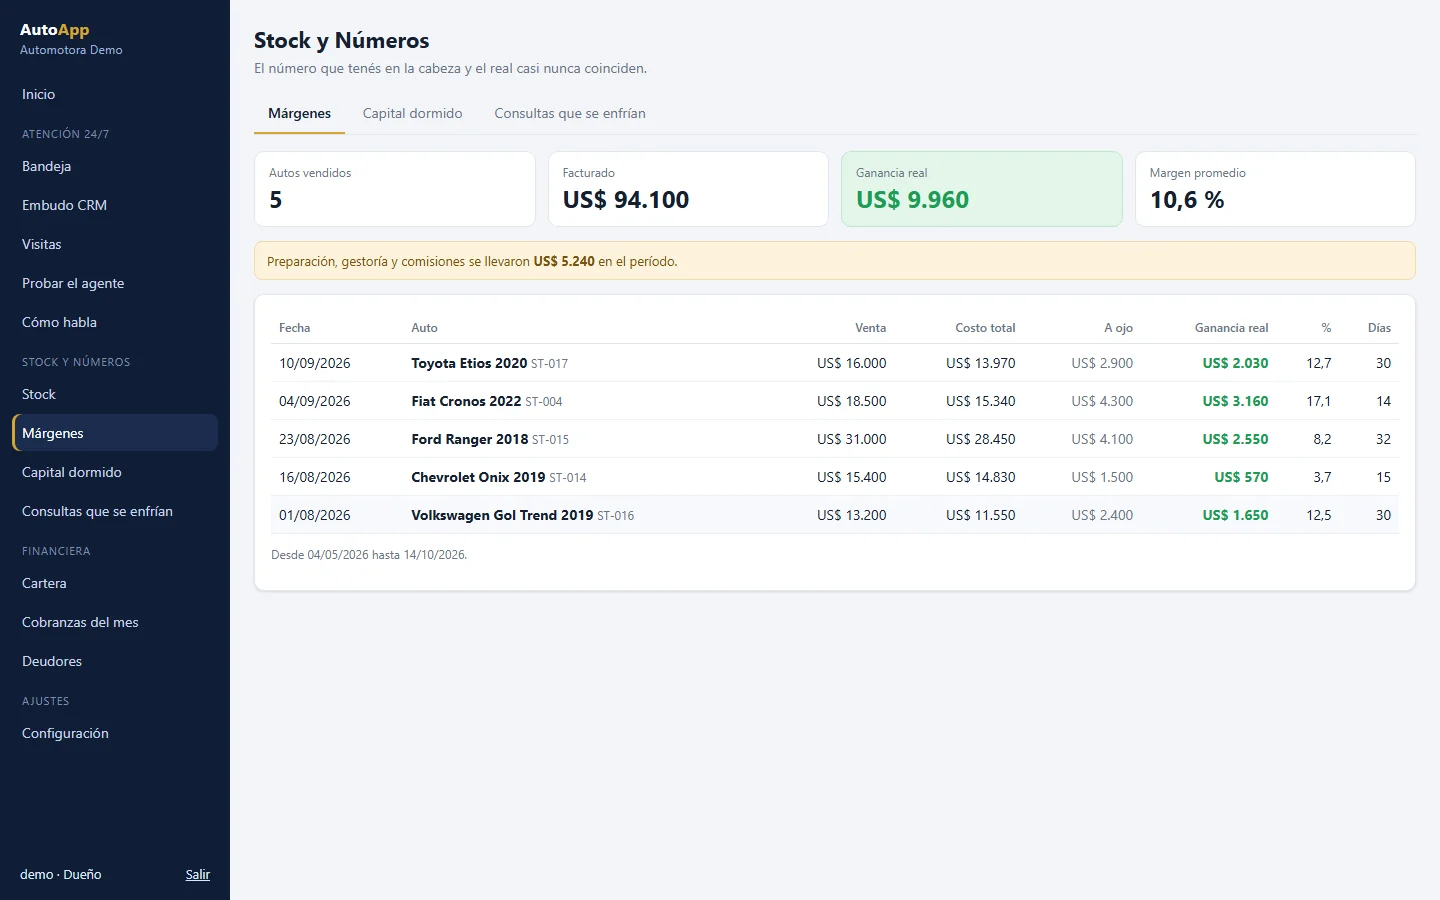Image resolution: width=1440 pixels, height=900 pixels.
Task: Click the Ganancia real US$ 9.960 card
Action: coord(982,189)
